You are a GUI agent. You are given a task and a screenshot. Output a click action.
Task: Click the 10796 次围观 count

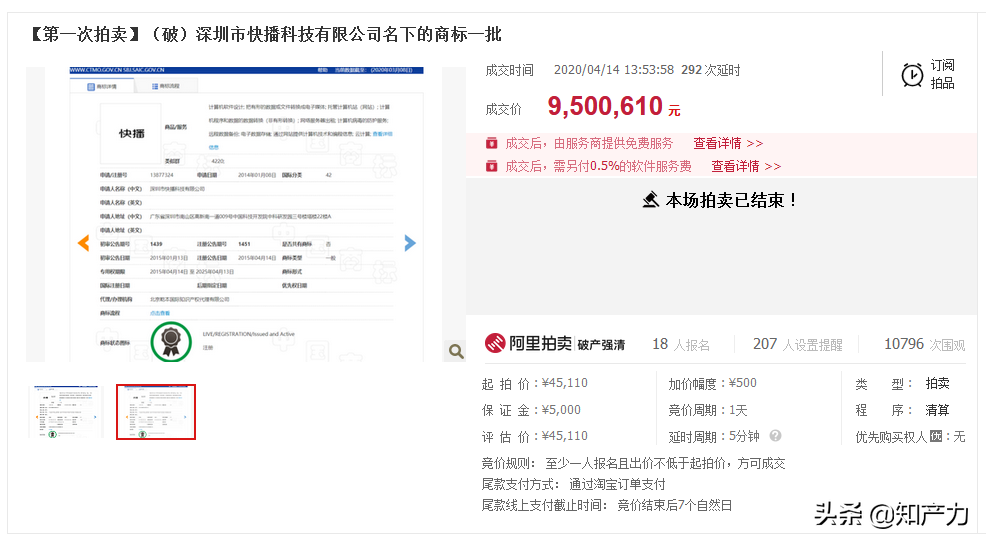point(924,344)
